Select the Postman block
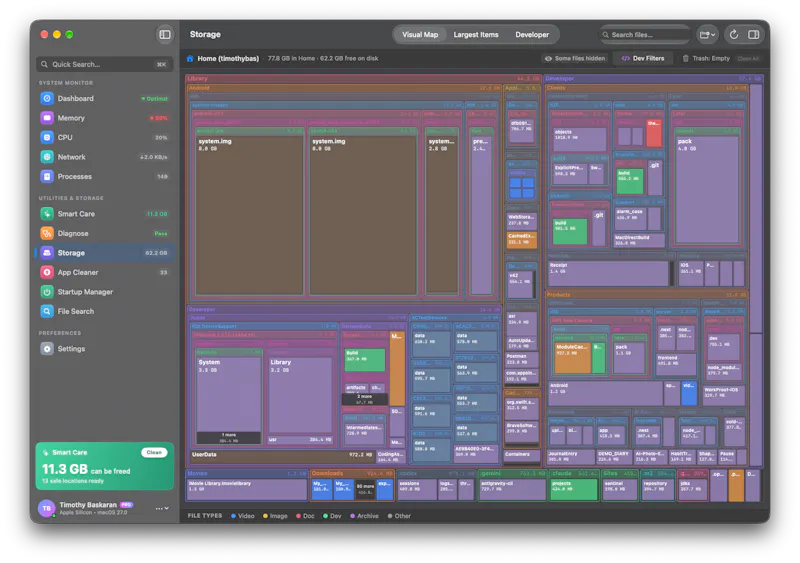The image size is (800, 563). 521,359
